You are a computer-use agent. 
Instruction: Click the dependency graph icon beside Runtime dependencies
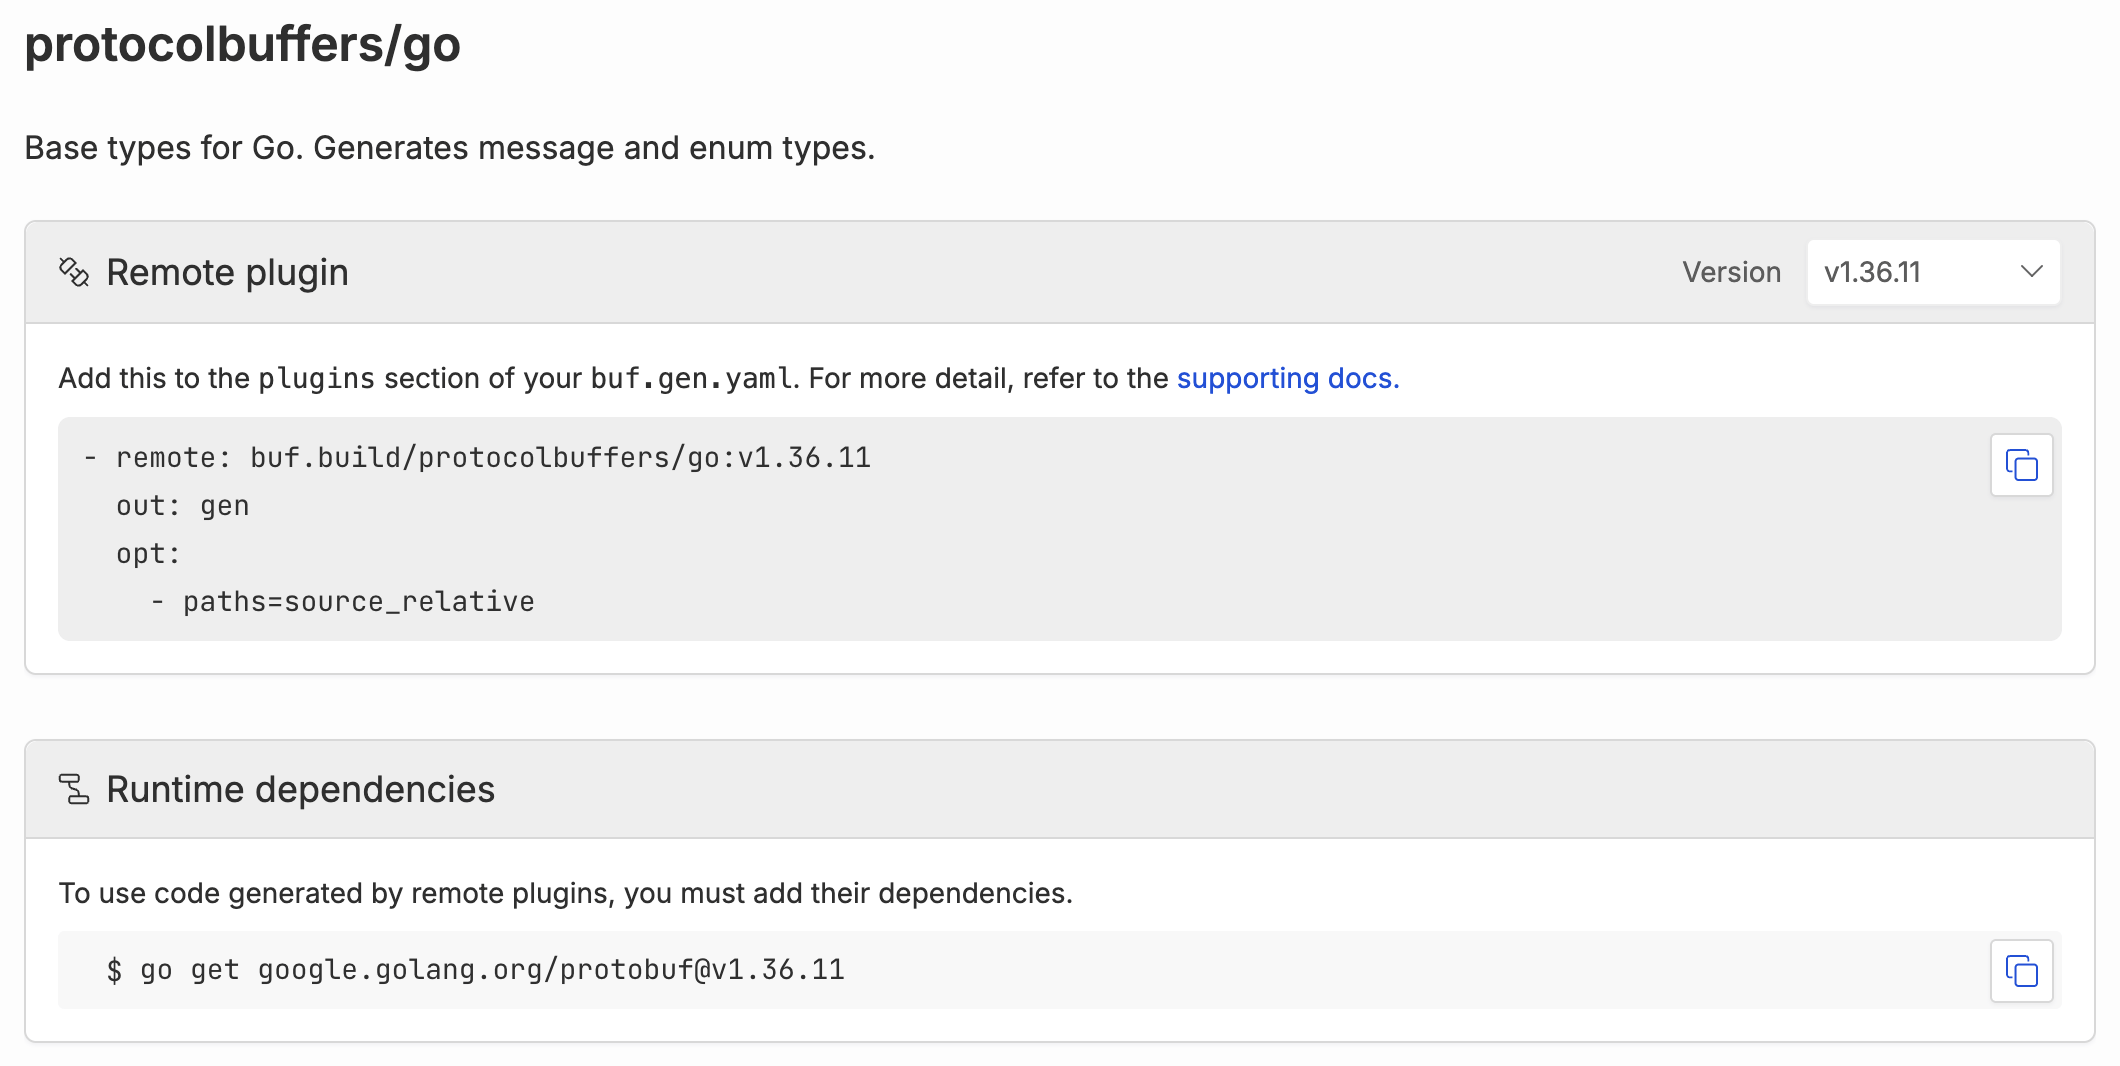[x=74, y=788]
